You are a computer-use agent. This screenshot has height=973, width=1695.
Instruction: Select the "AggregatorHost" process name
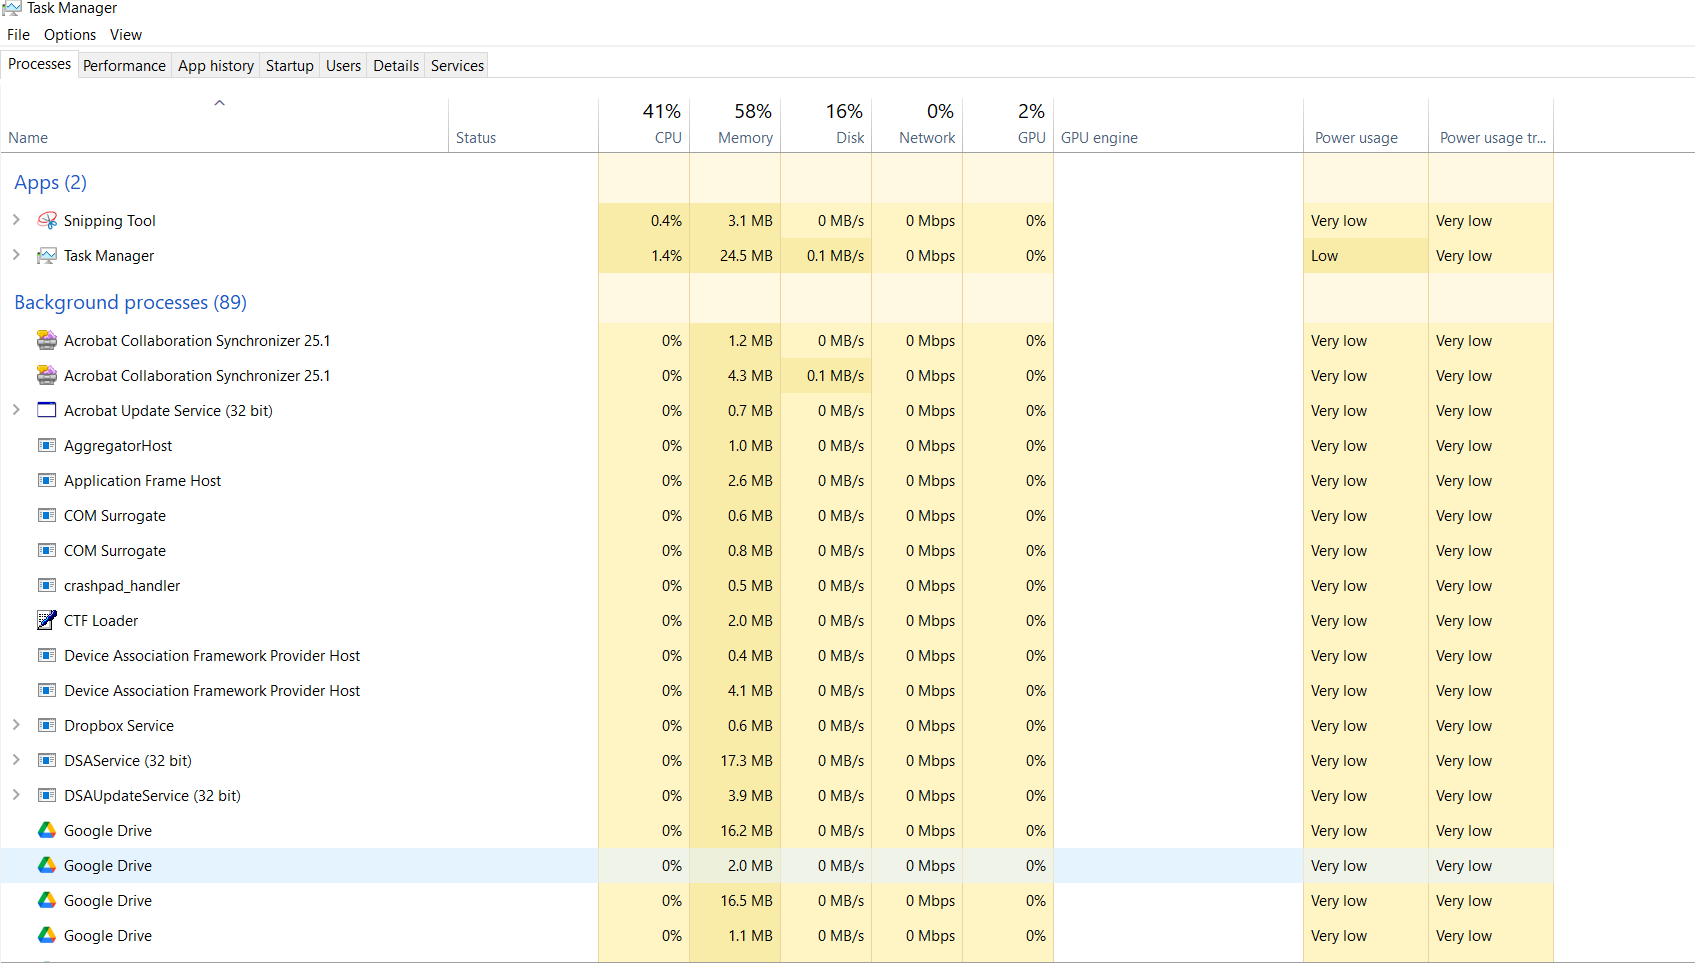(118, 446)
